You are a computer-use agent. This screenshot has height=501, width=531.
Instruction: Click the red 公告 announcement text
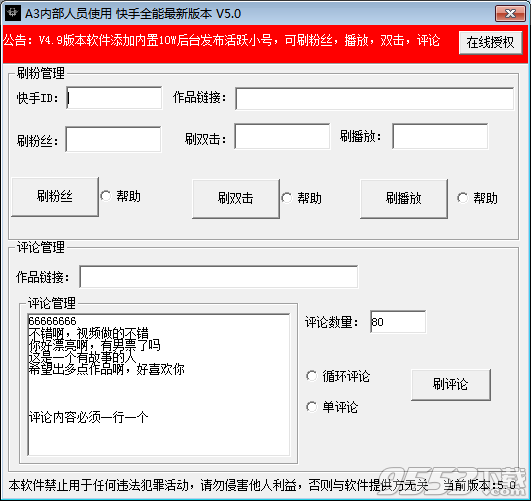222,41
